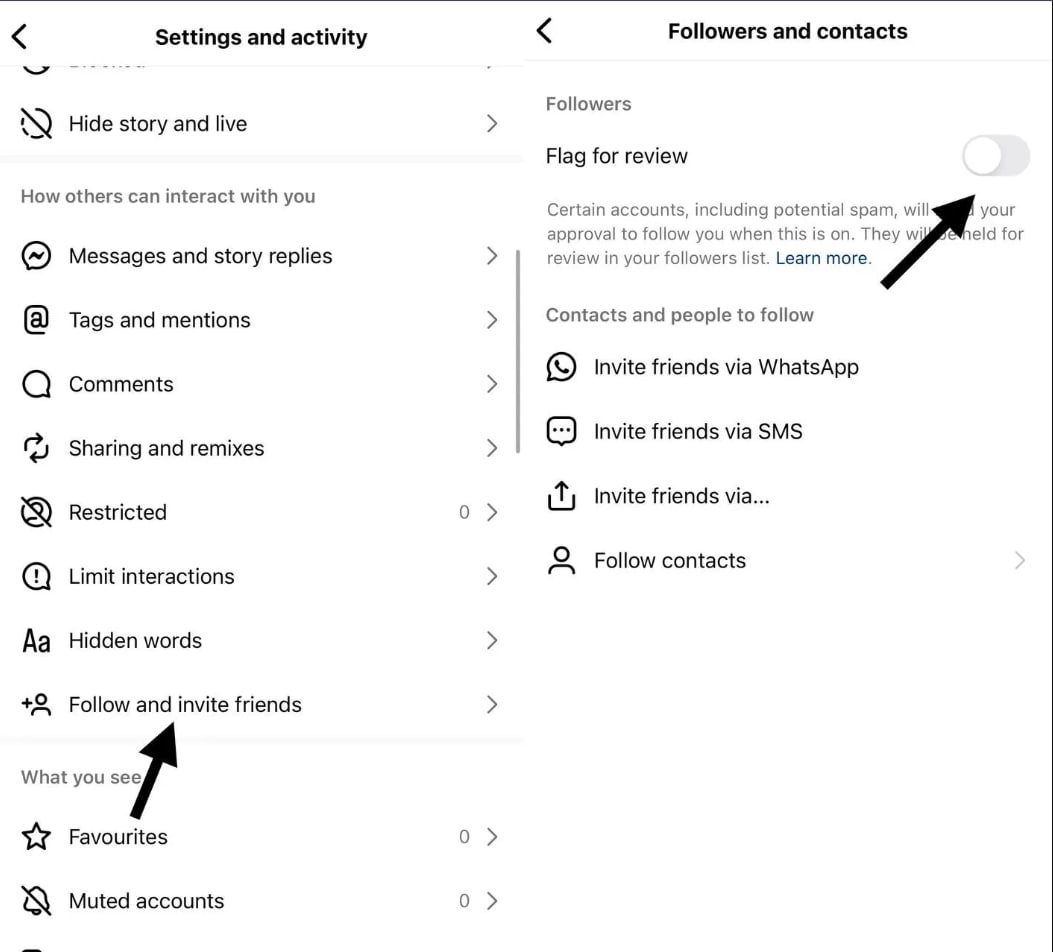This screenshot has width=1053, height=952.
Task: Open the Follow contacts chevron arrow
Action: 1020,560
